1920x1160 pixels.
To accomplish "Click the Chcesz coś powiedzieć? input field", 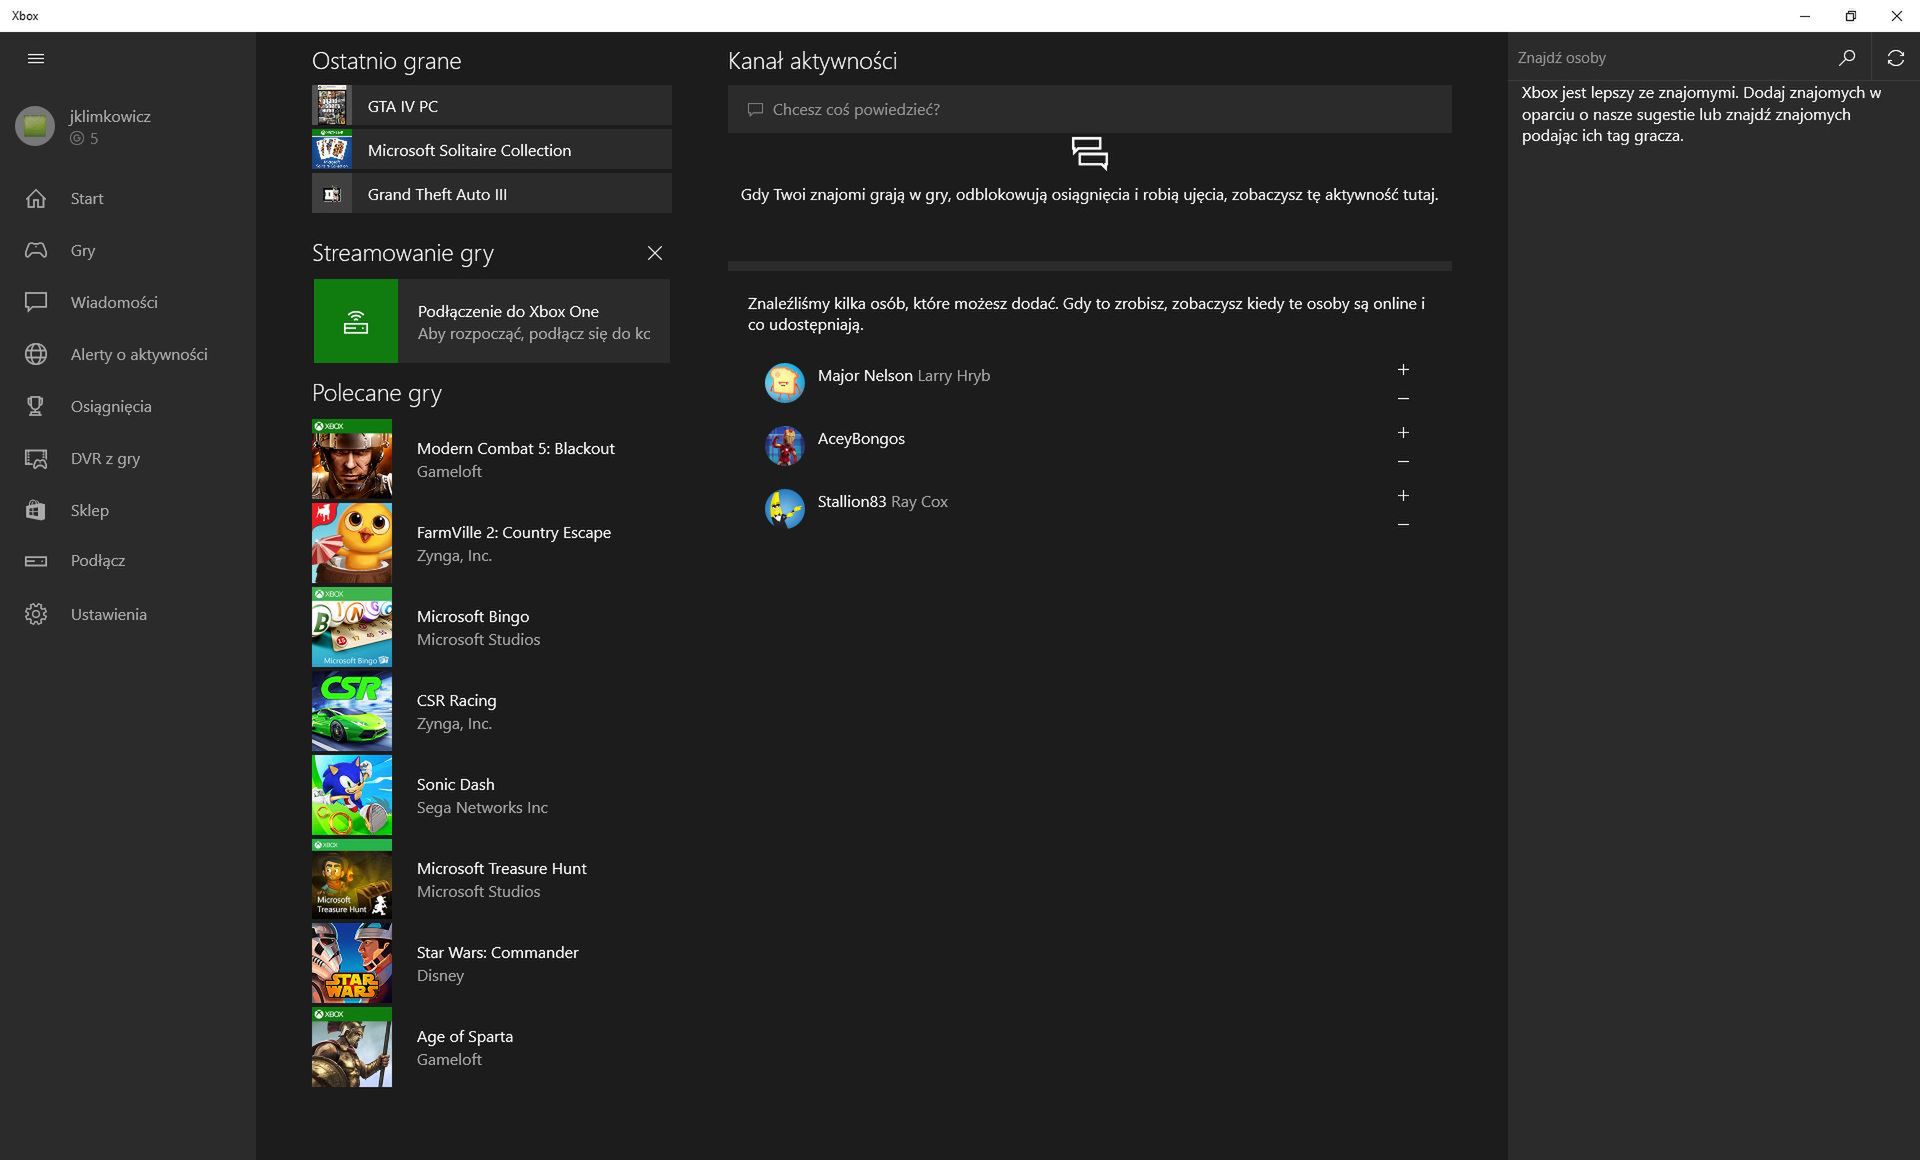I will (1089, 109).
